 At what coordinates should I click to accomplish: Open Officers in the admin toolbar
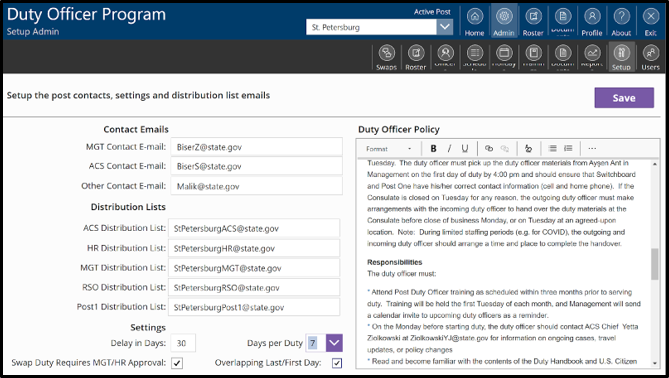[x=445, y=57]
